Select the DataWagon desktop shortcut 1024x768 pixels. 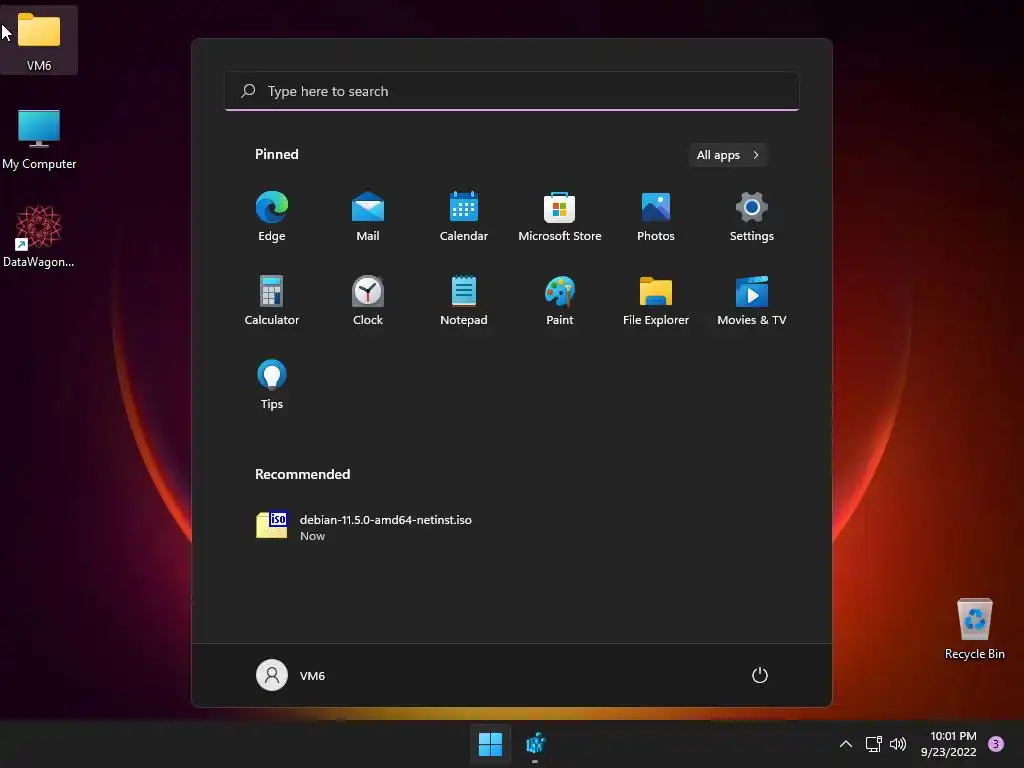tap(39, 236)
